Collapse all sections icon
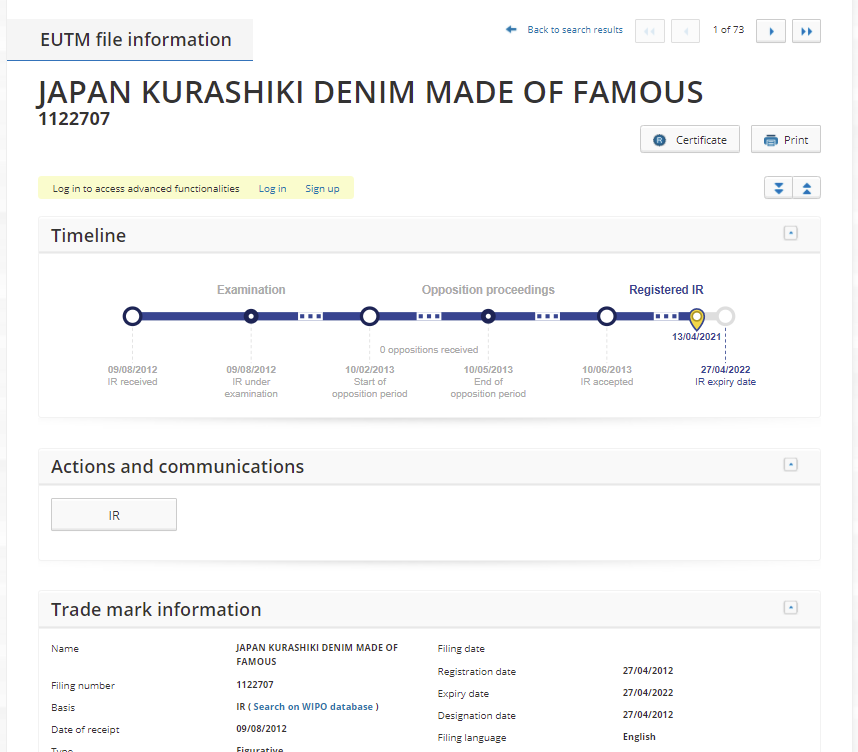 [807, 188]
